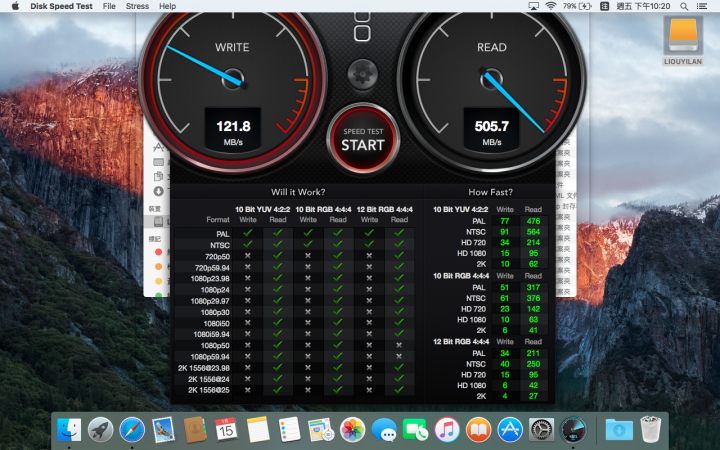
Task: Click the 720p50 format row label
Action: (217, 256)
